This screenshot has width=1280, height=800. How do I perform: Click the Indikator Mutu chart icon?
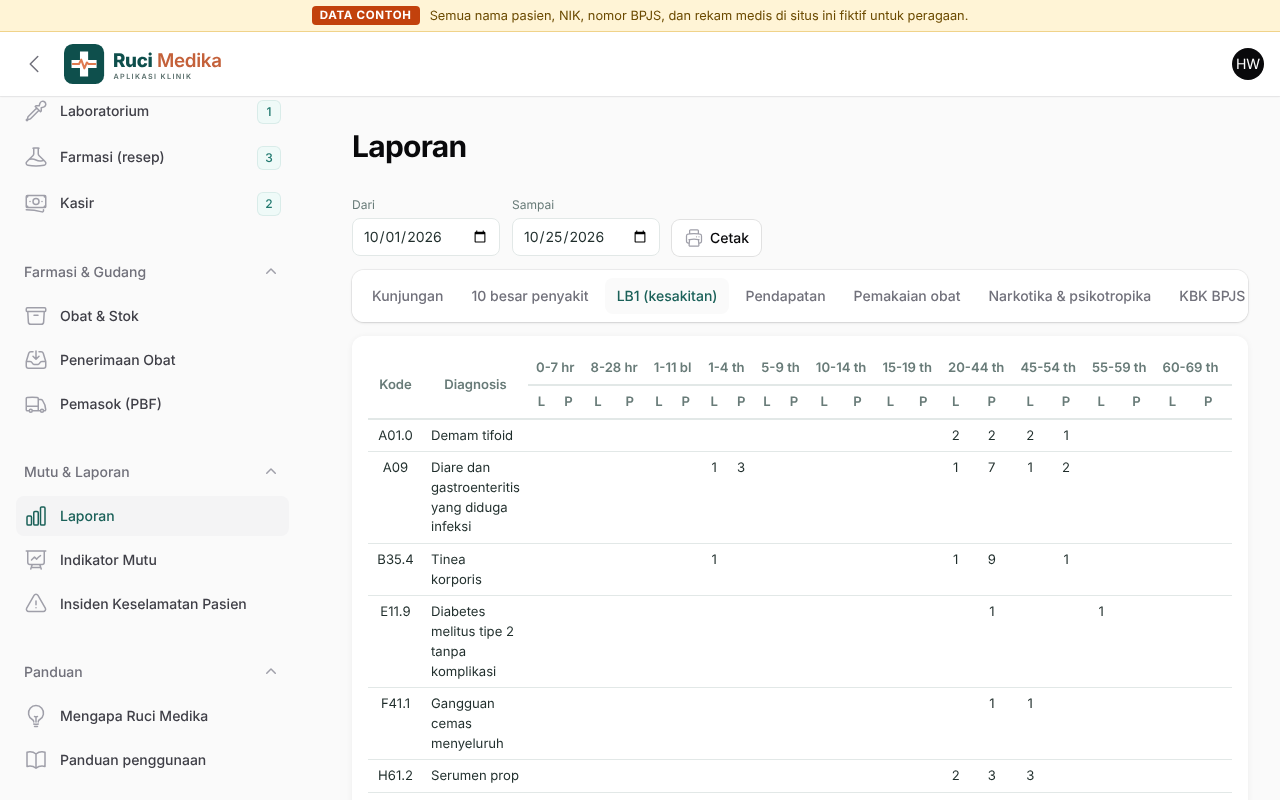click(x=36, y=560)
